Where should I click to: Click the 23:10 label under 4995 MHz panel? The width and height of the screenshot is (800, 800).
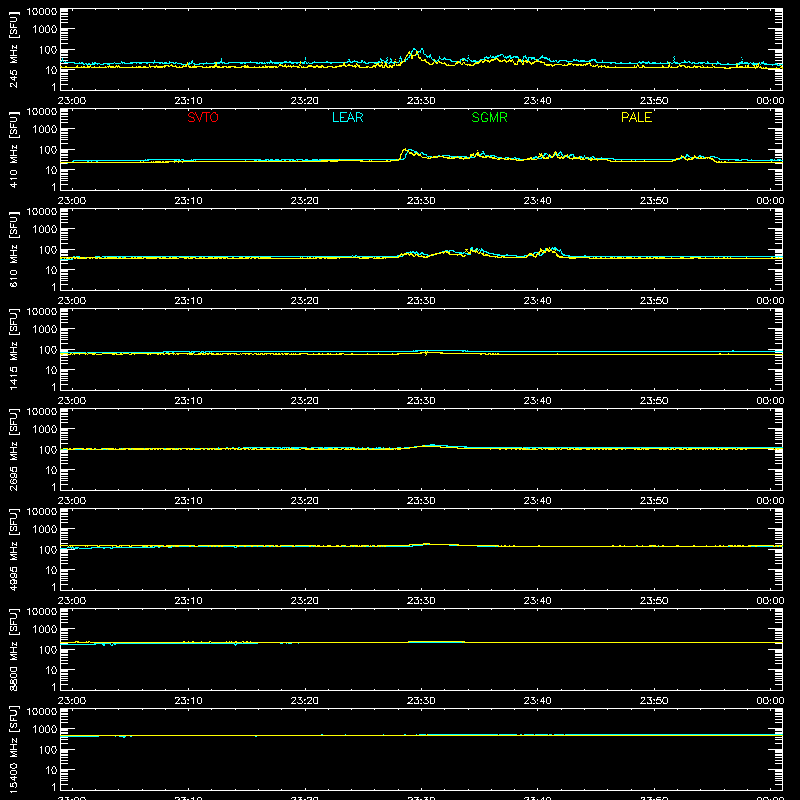[188, 601]
